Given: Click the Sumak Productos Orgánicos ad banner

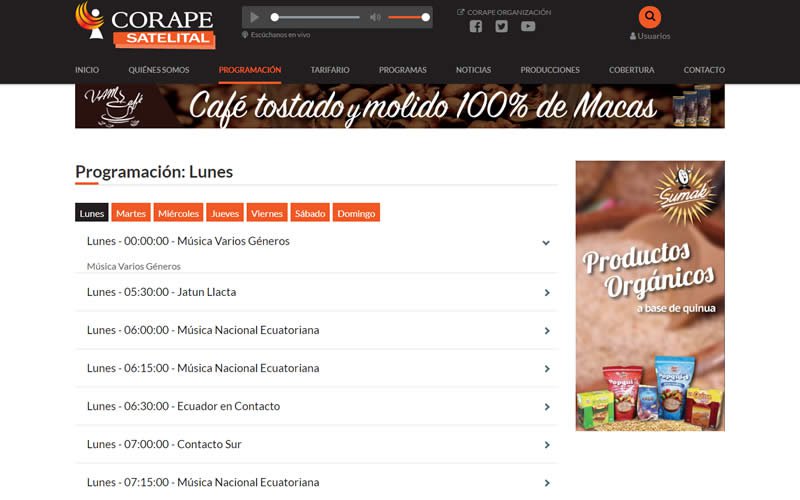Looking at the screenshot, I should (x=649, y=295).
